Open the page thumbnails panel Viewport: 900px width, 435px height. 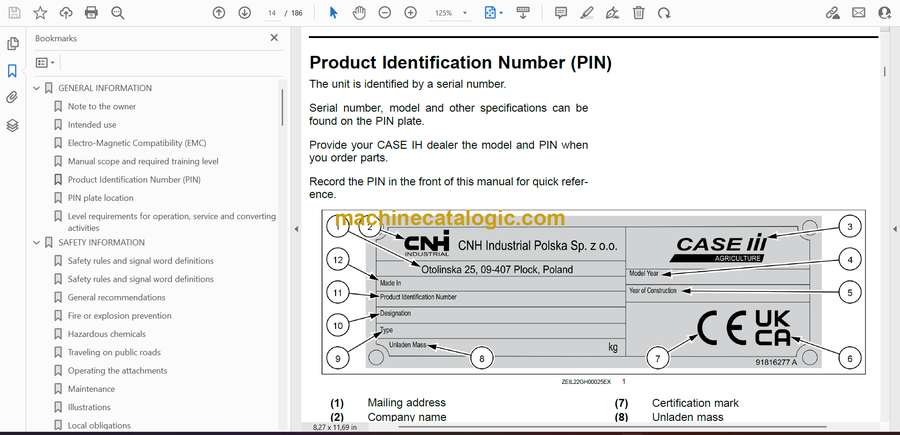[x=13, y=44]
